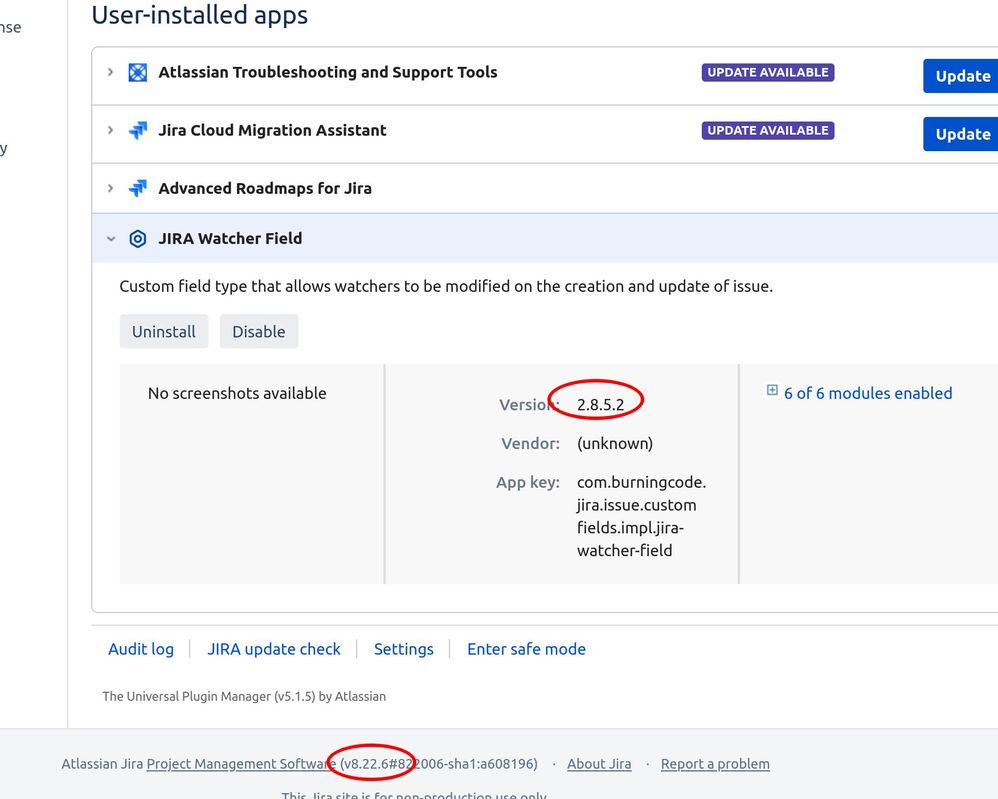Click the App key value com.burningcode text
Image resolution: width=998 pixels, height=799 pixels.
pyautogui.click(x=642, y=516)
